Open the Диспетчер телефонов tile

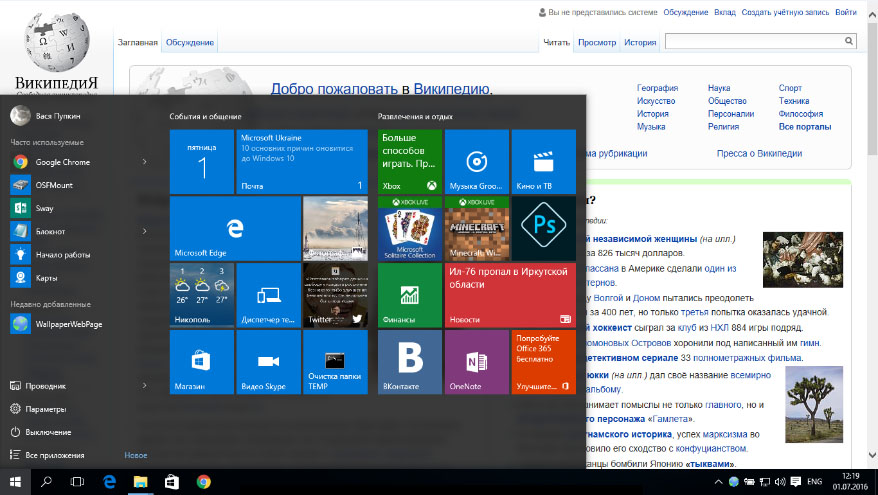click(x=268, y=295)
